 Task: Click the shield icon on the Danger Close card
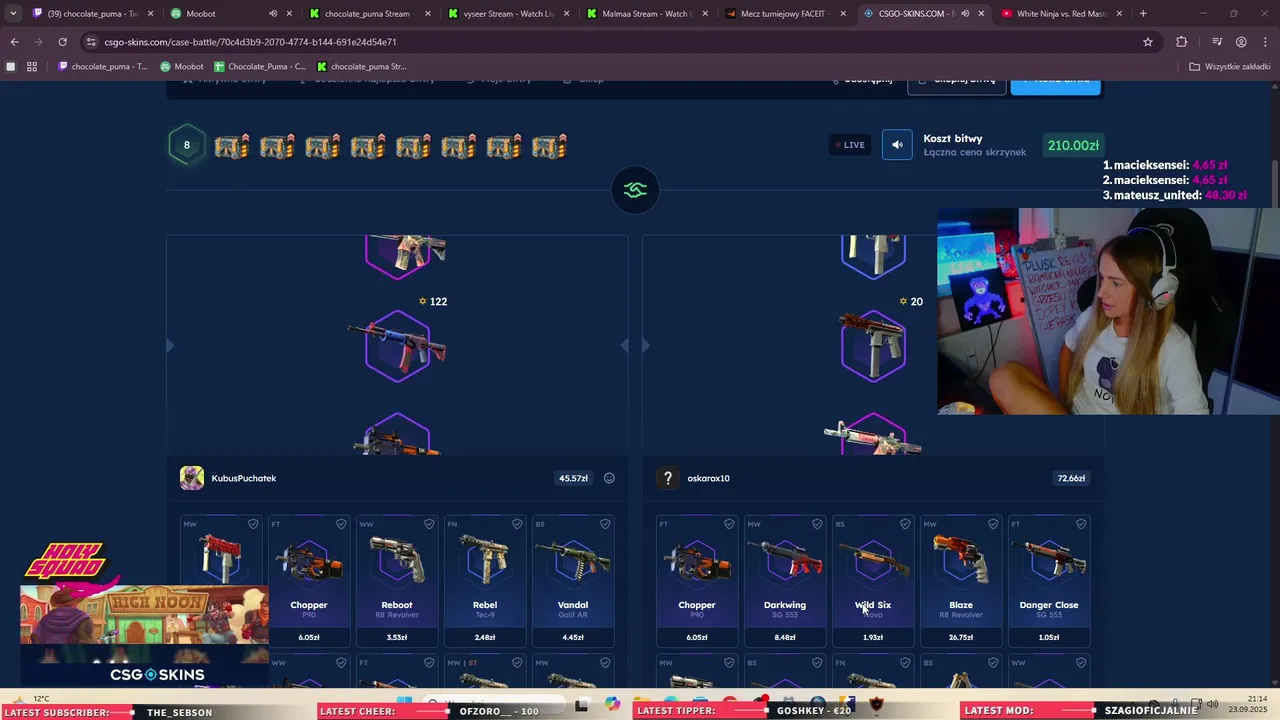(1081, 524)
